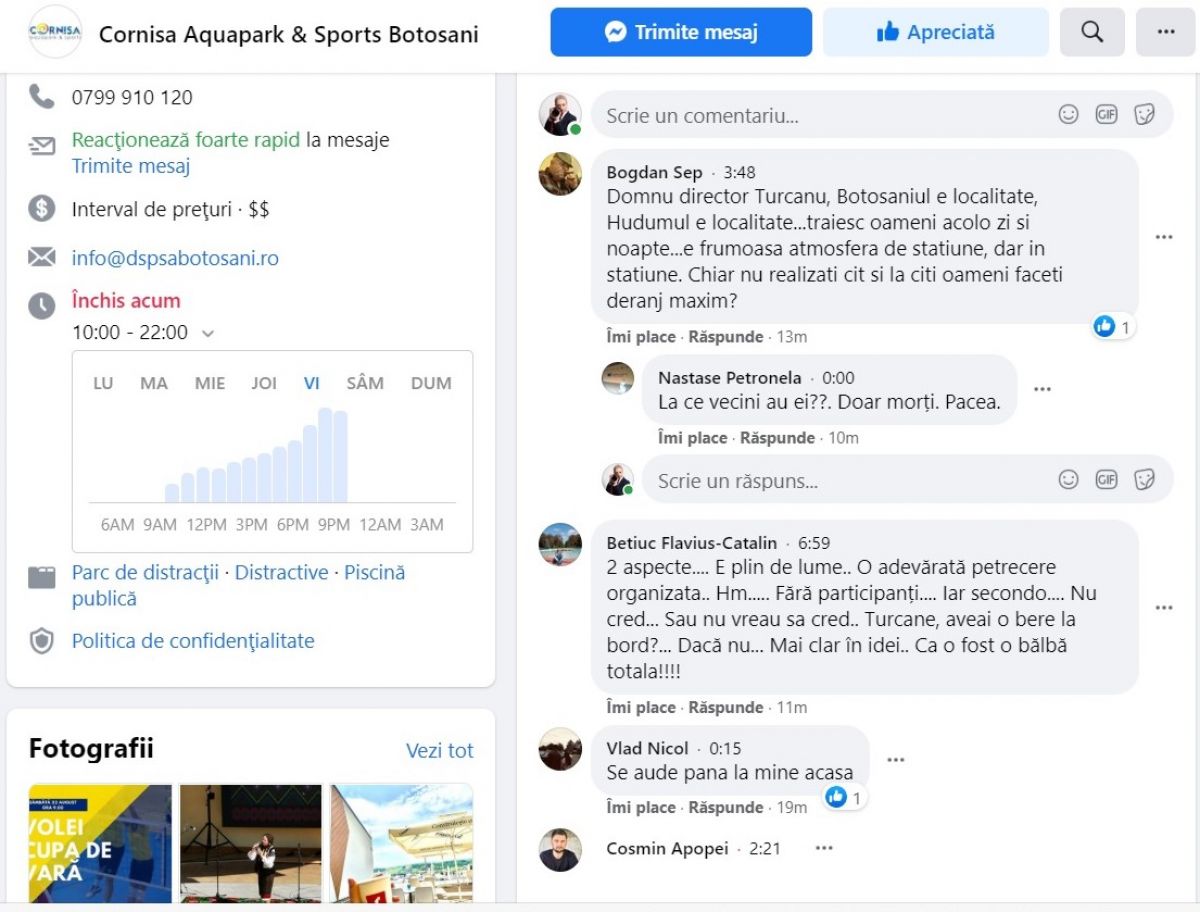Click like reaction count on Bogdan Sep's comment
1200x912 pixels.
(x=1113, y=327)
